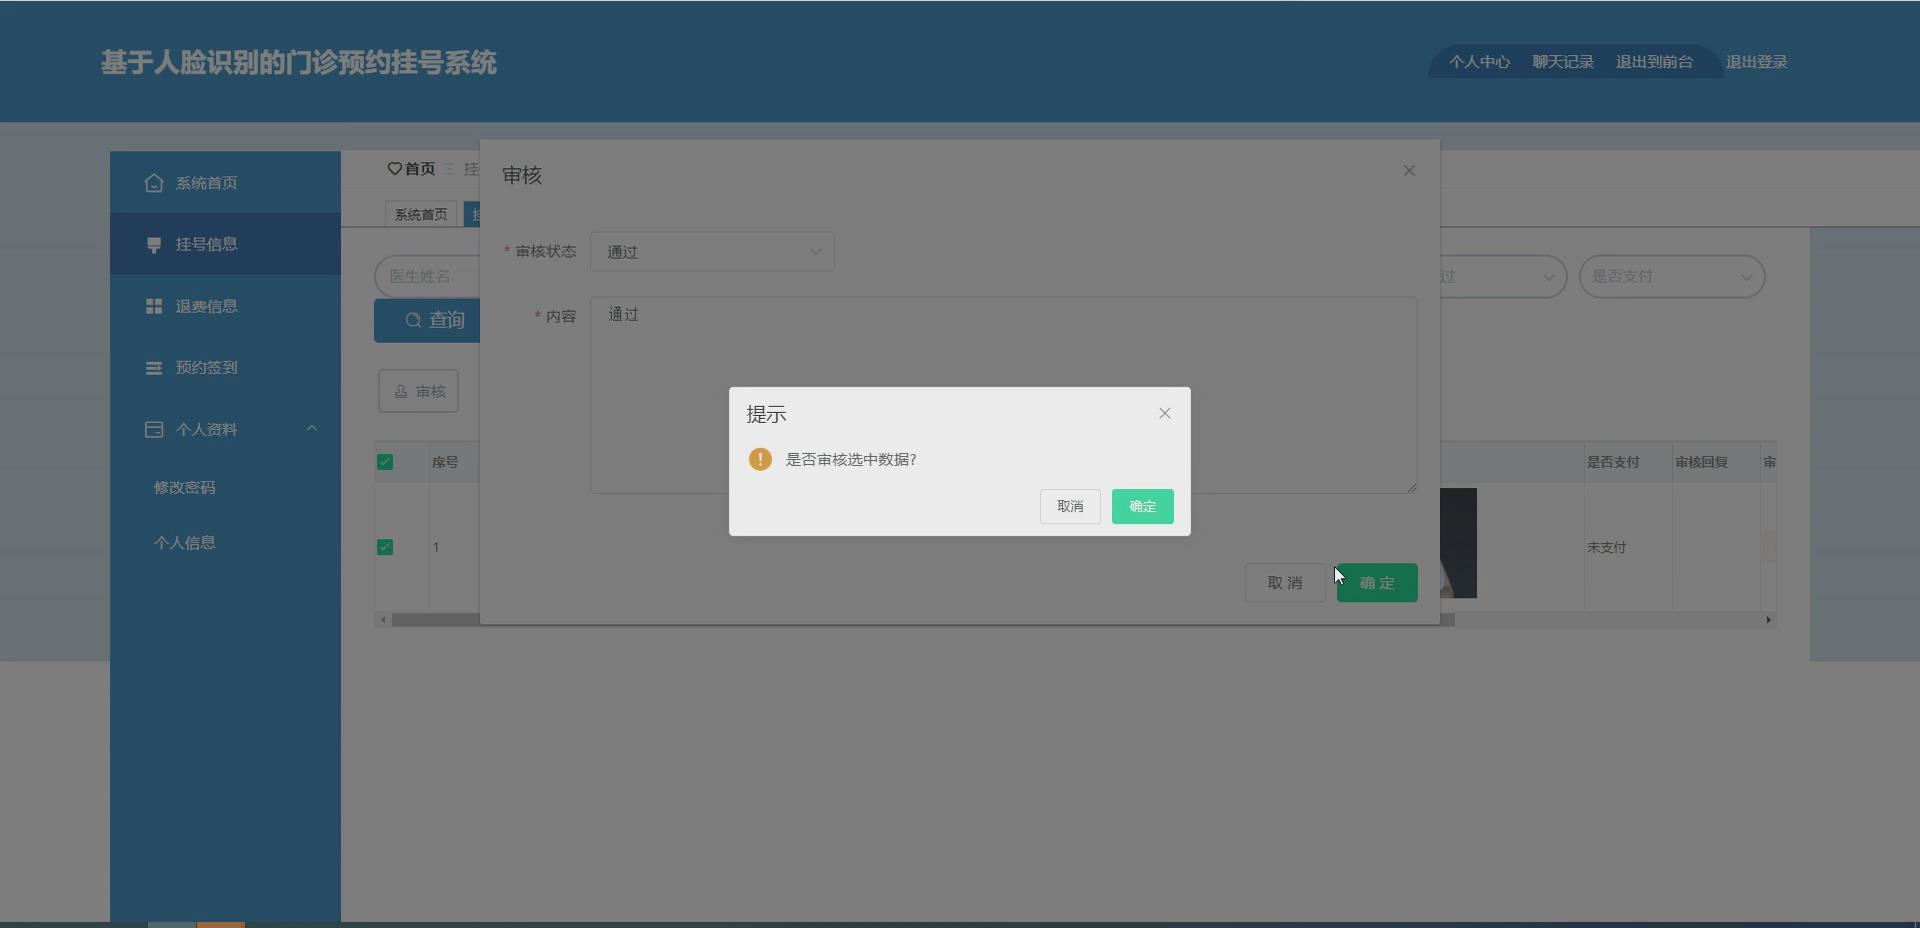Open 预约签到 sign-in icon in sidebar
This screenshot has width=1920, height=928.
point(153,367)
